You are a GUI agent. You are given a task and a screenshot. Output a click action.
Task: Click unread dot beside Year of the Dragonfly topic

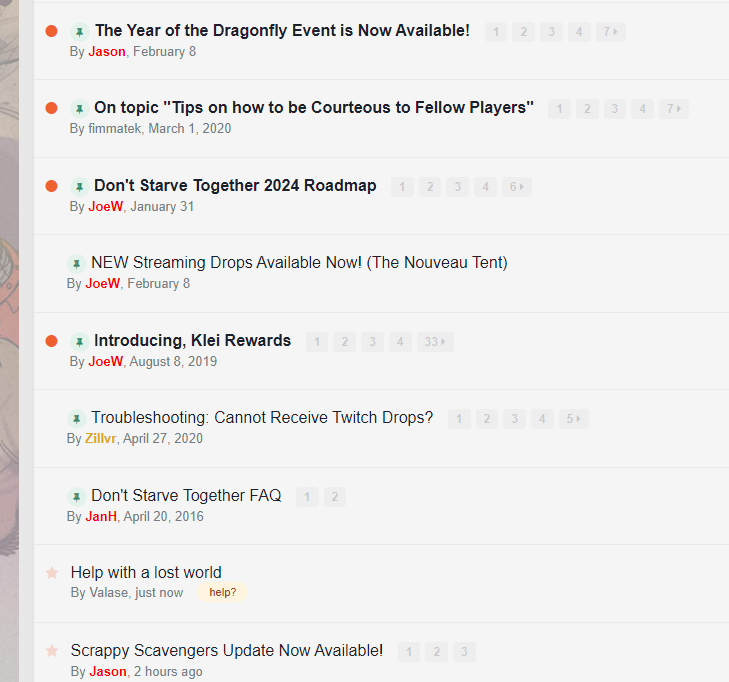point(52,32)
